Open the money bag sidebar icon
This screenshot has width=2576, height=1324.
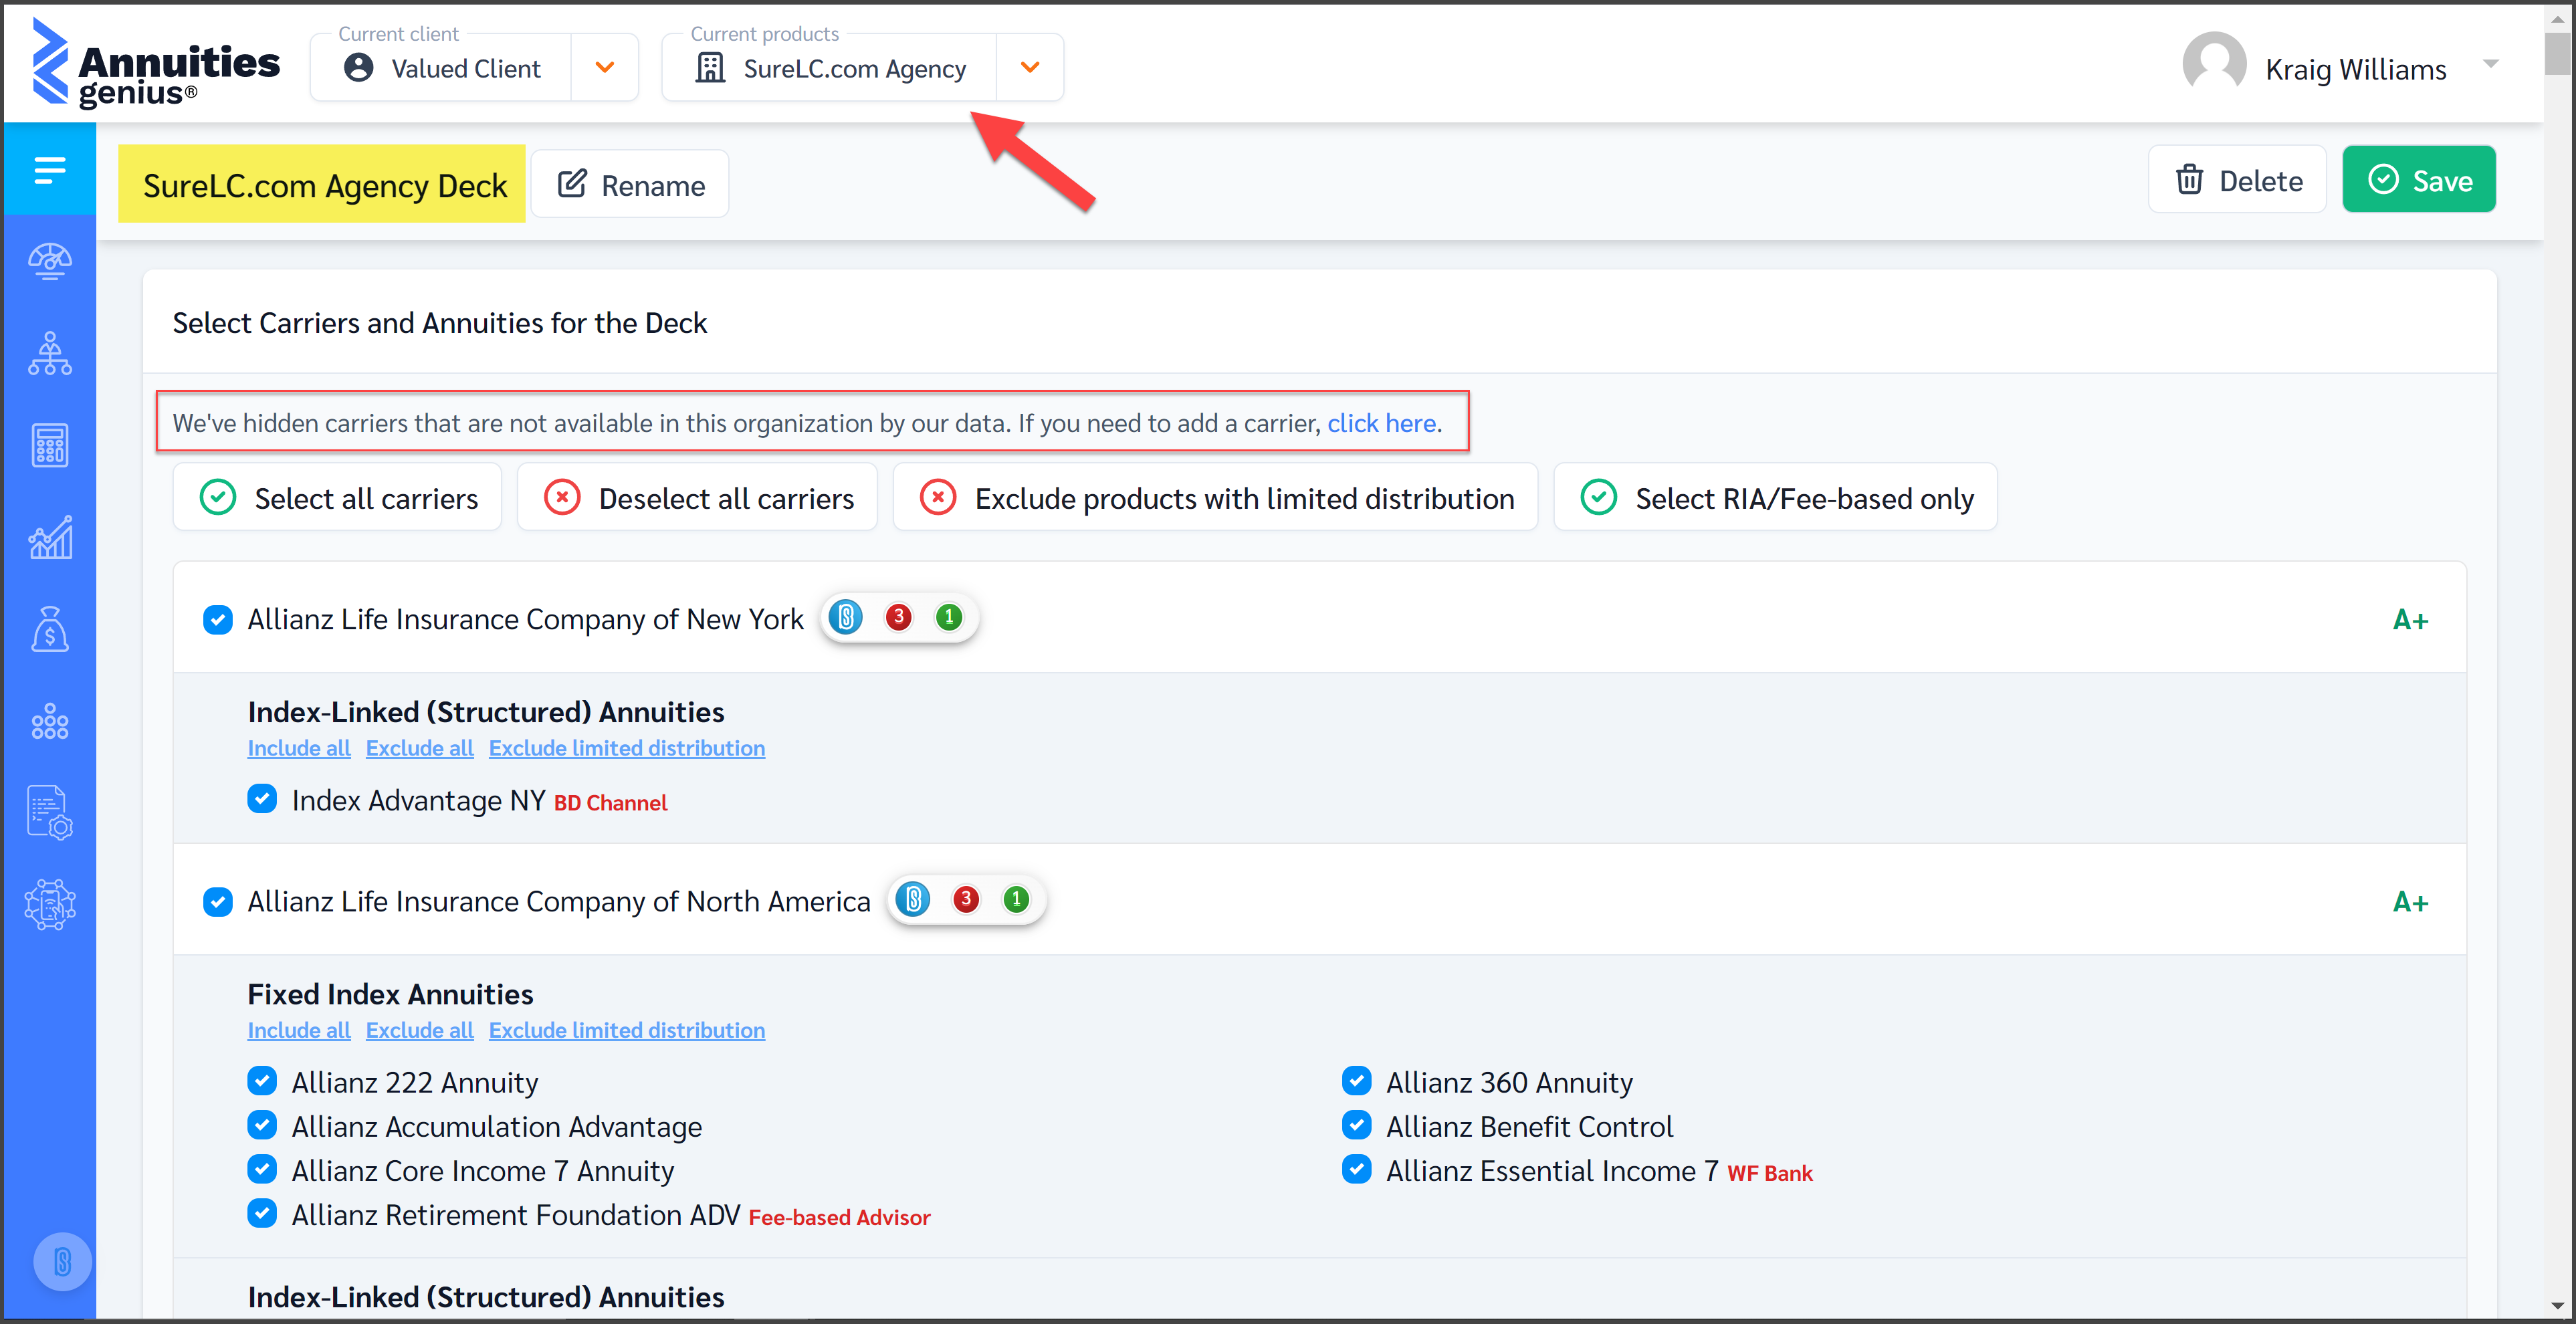pos(50,629)
